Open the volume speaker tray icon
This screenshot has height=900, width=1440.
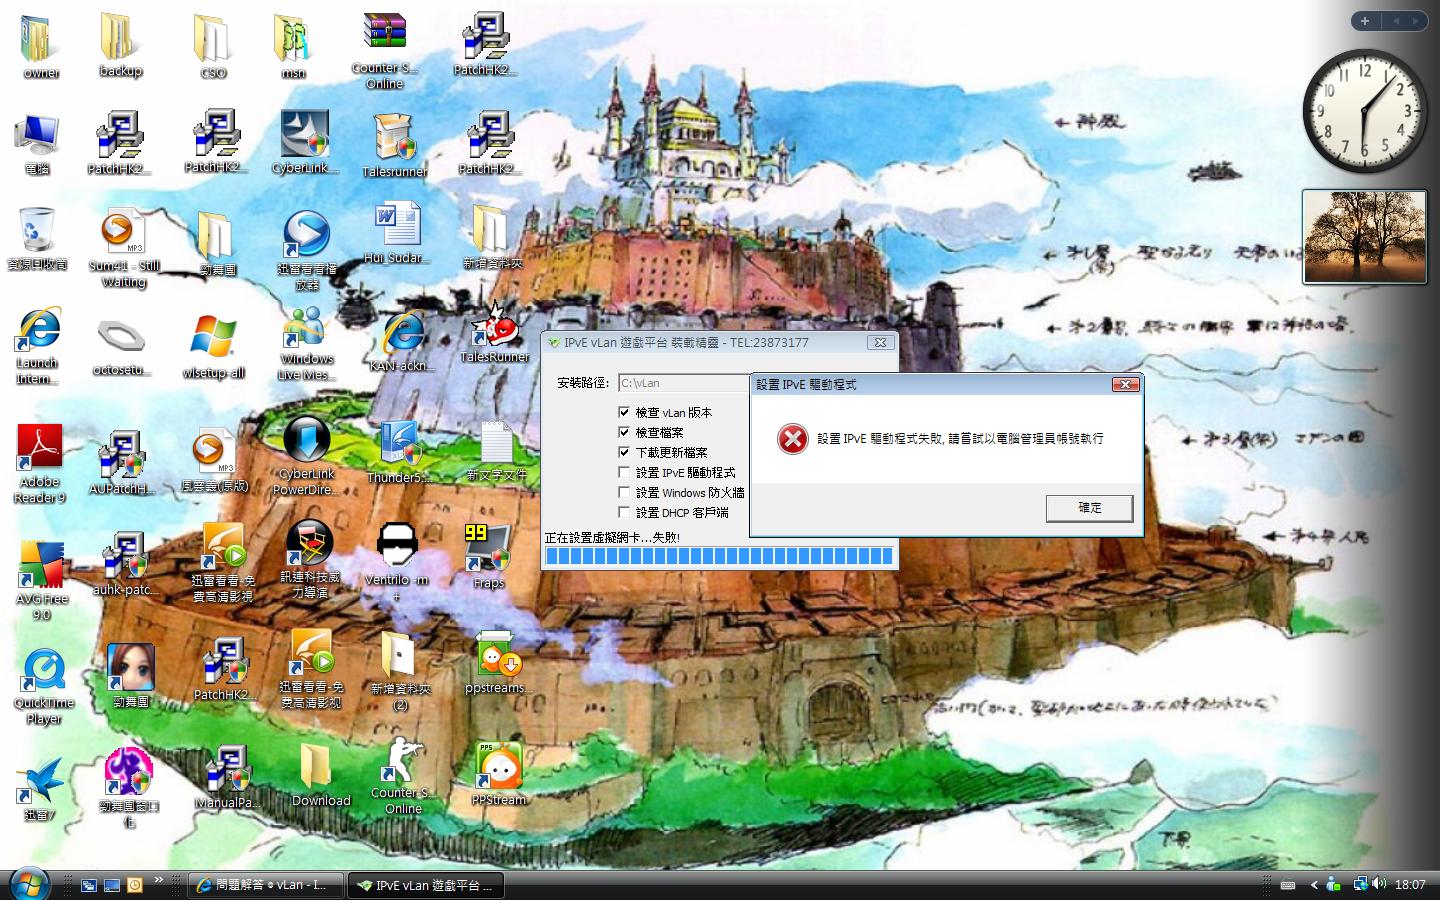pos(1379,885)
